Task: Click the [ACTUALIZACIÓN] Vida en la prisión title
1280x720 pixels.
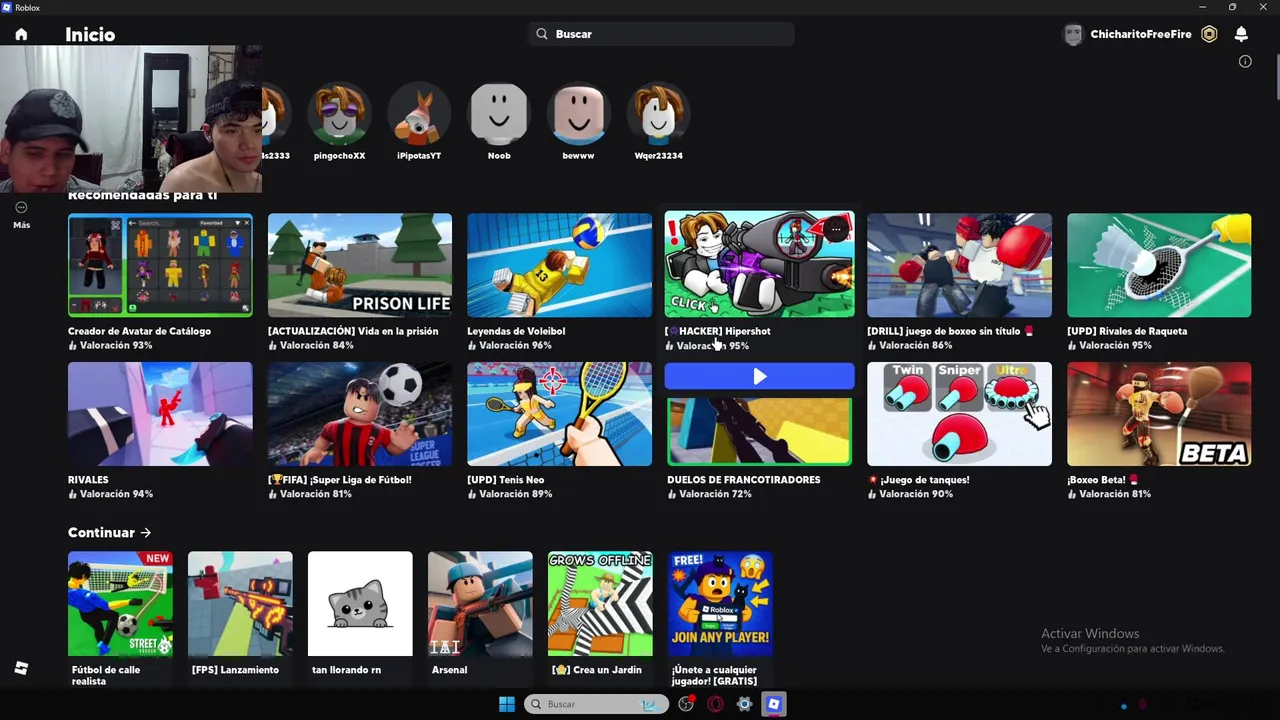Action: point(353,331)
